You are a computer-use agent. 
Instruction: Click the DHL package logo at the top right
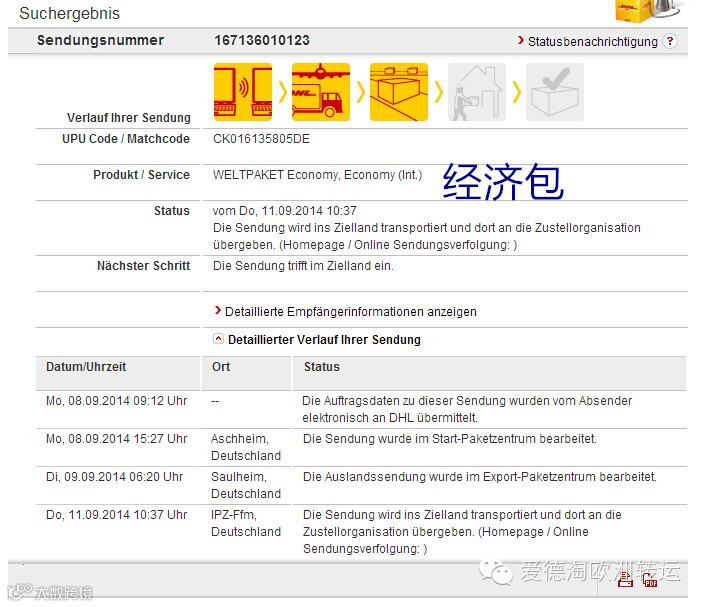pos(649,11)
